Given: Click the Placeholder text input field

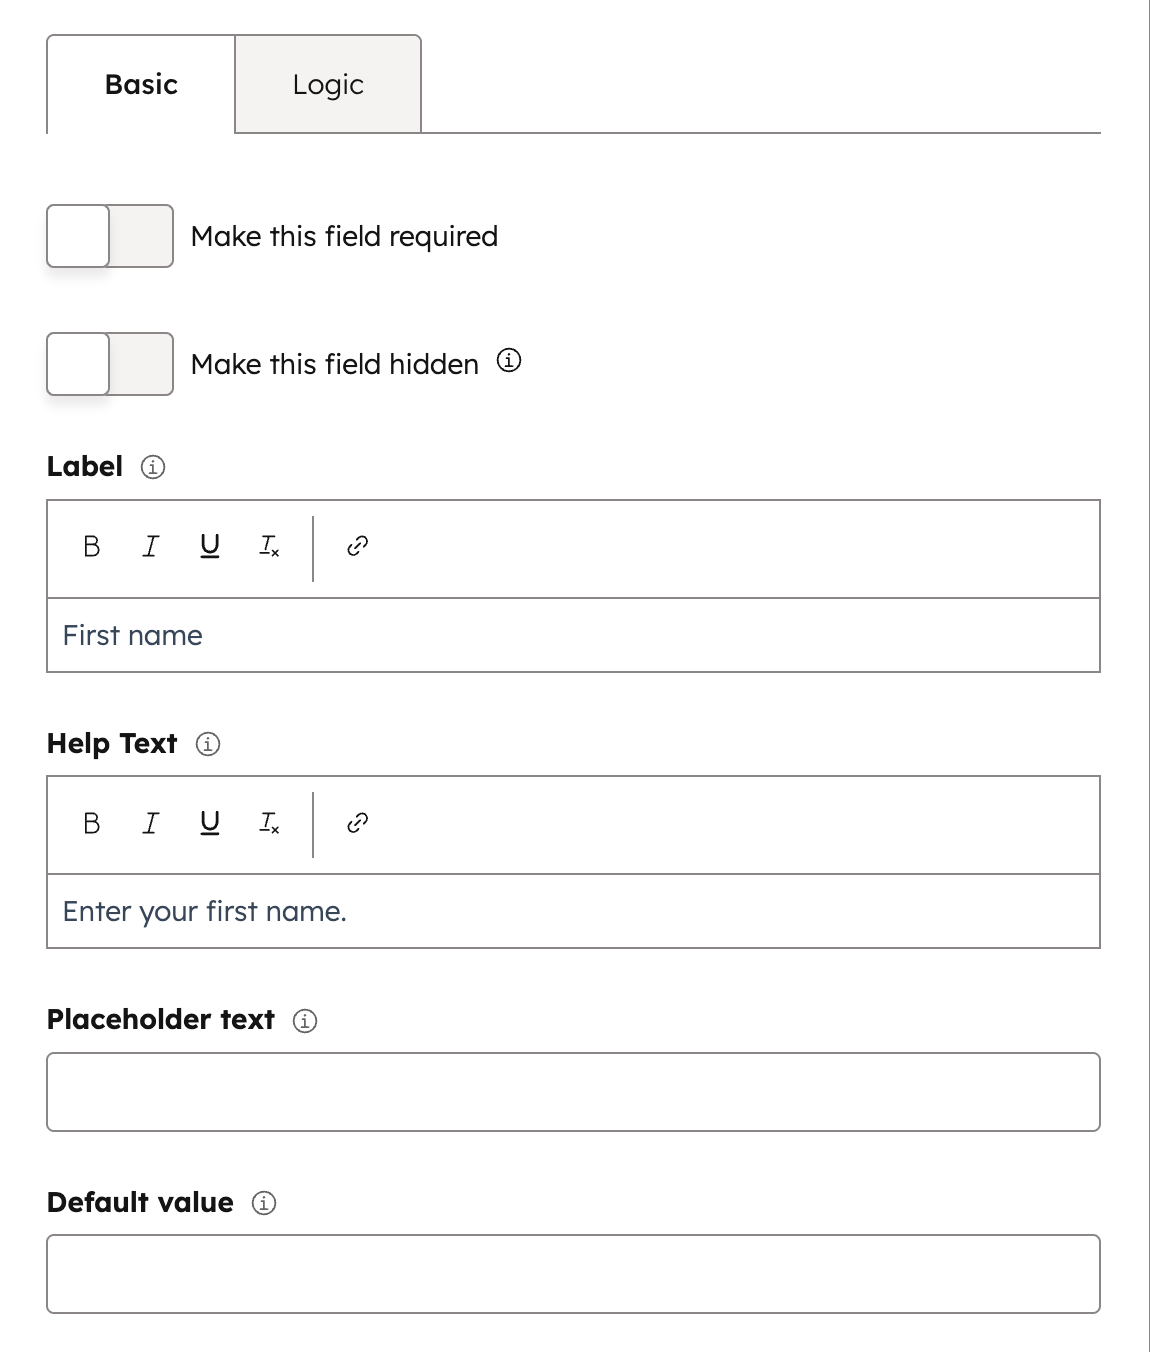Looking at the screenshot, I should click(x=573, y=1092).
